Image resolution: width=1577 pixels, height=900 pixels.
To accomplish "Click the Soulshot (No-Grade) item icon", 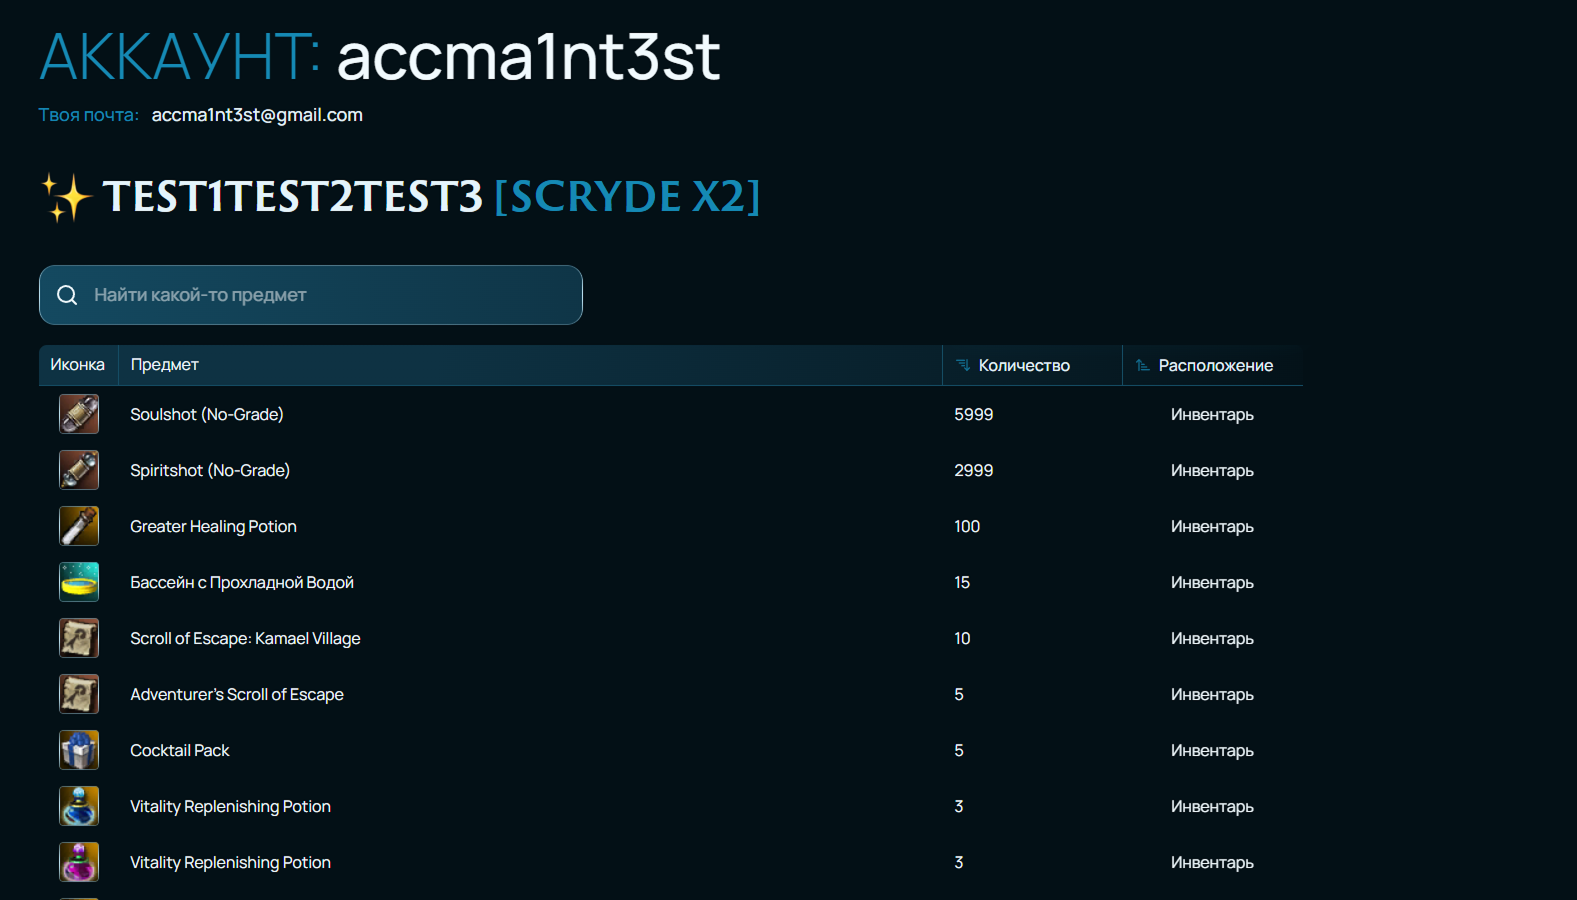I will click(x=79, y=414).
